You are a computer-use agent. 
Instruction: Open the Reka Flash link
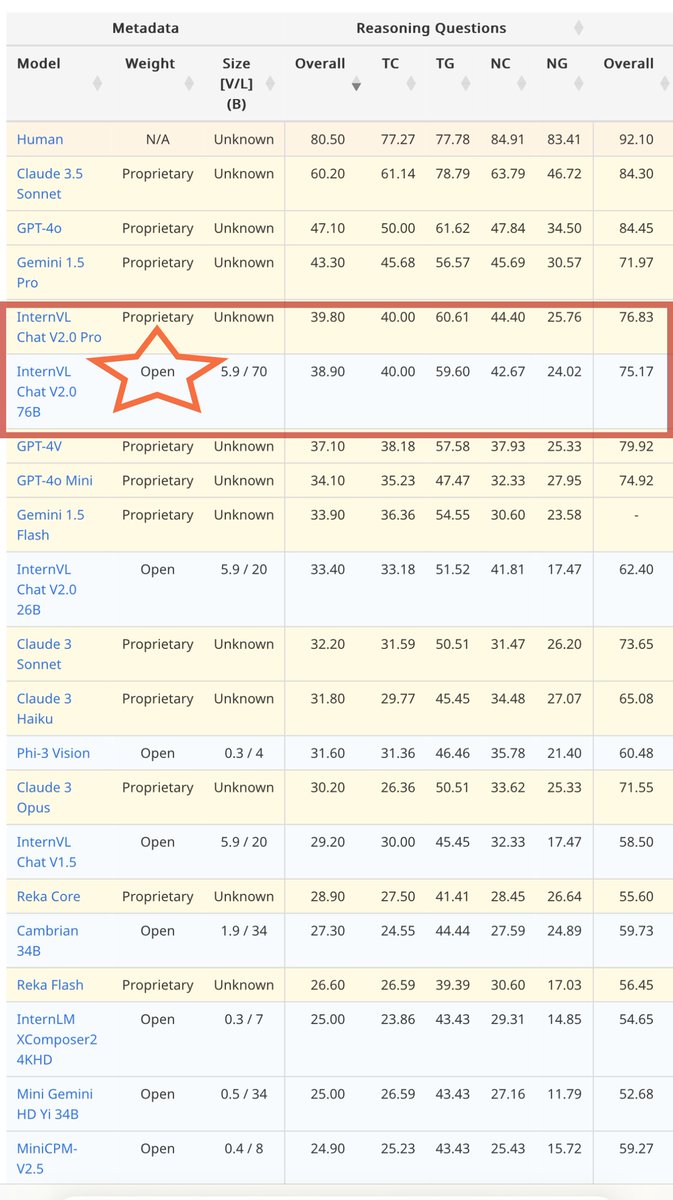[50, 985]
